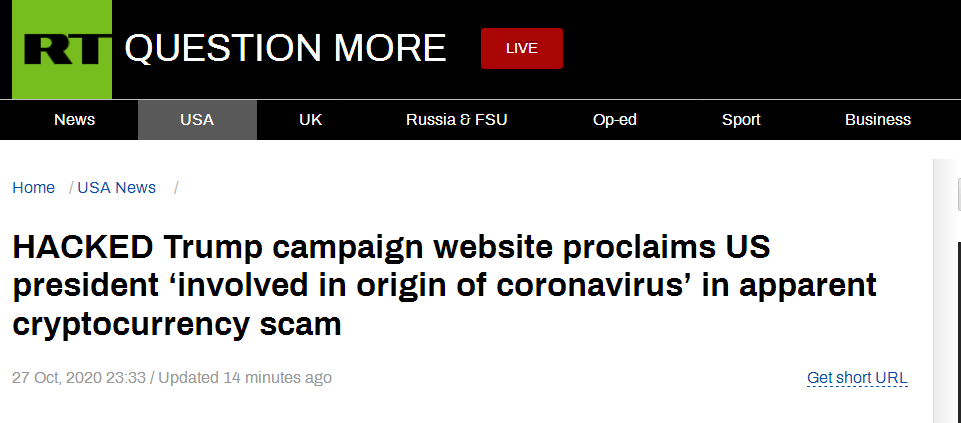Switch to the Op-ed section
The image size is (961, 423).
pyautogui.click(x=615, y=120)
